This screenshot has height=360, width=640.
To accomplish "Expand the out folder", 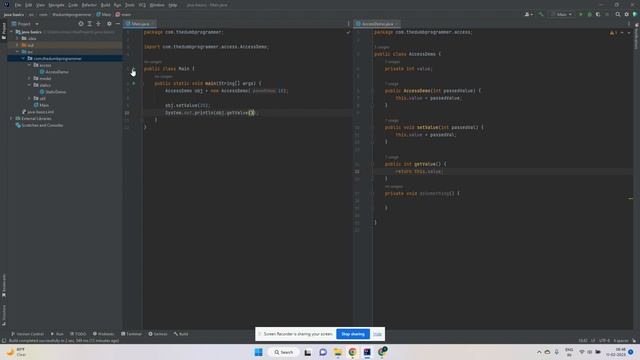I will tap(18, 45).
